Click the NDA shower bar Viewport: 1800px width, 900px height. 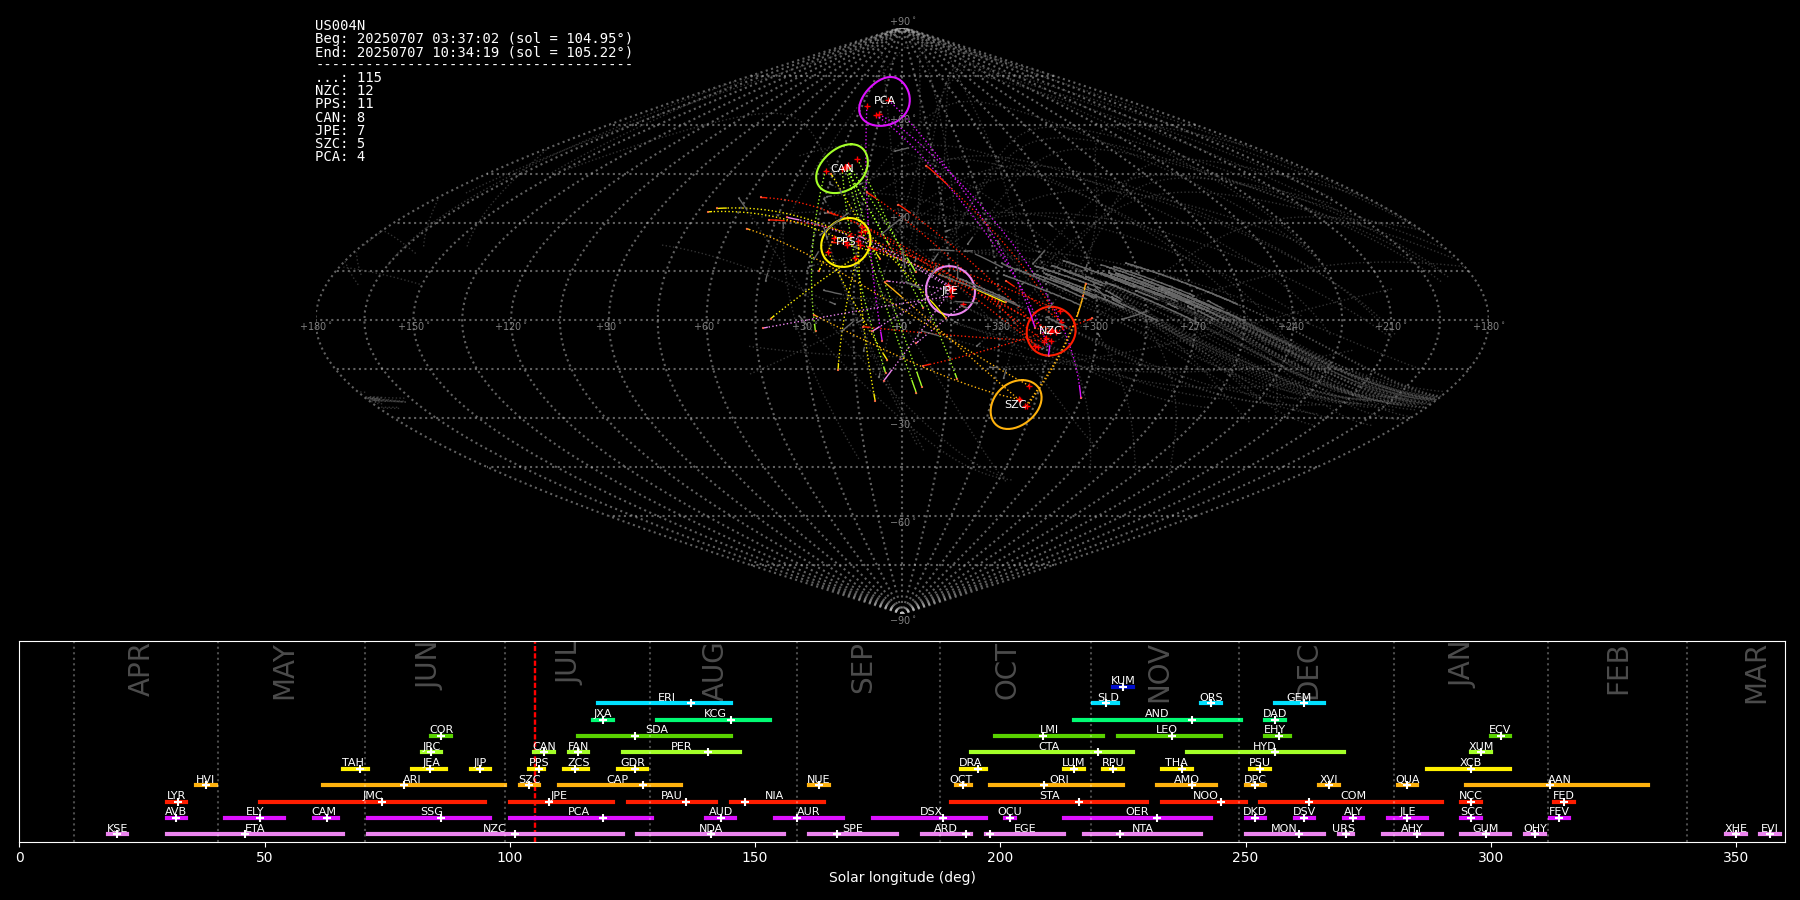click(x=710, y=834)
